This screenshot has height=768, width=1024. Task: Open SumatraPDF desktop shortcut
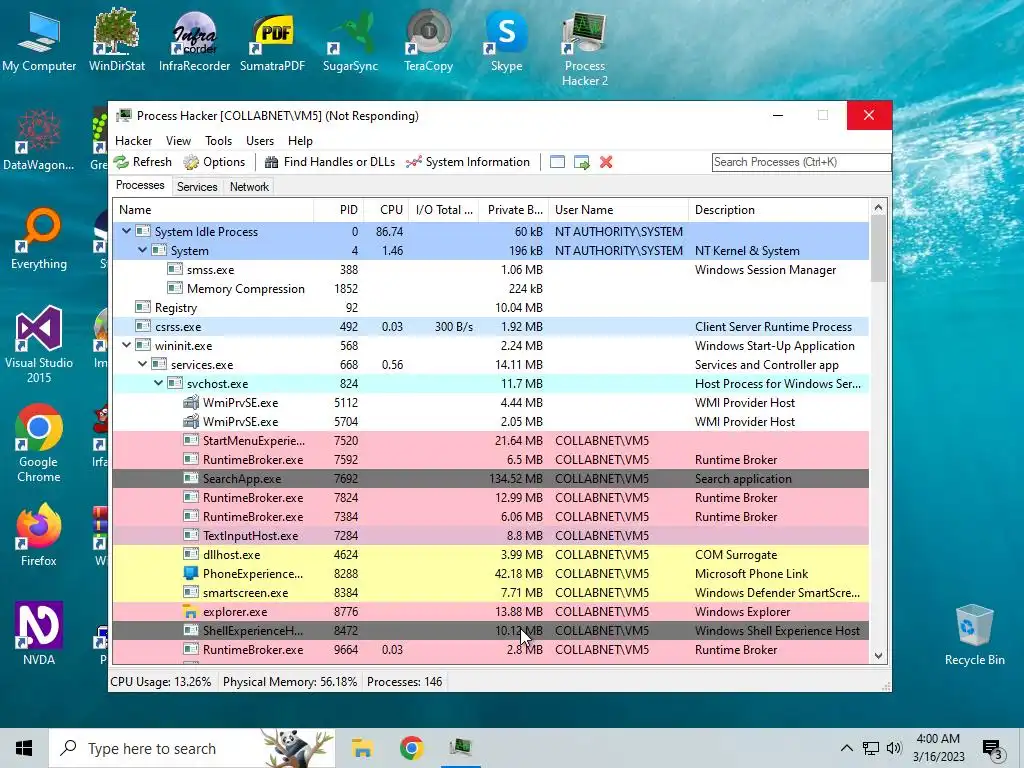[x=272, y=40]
